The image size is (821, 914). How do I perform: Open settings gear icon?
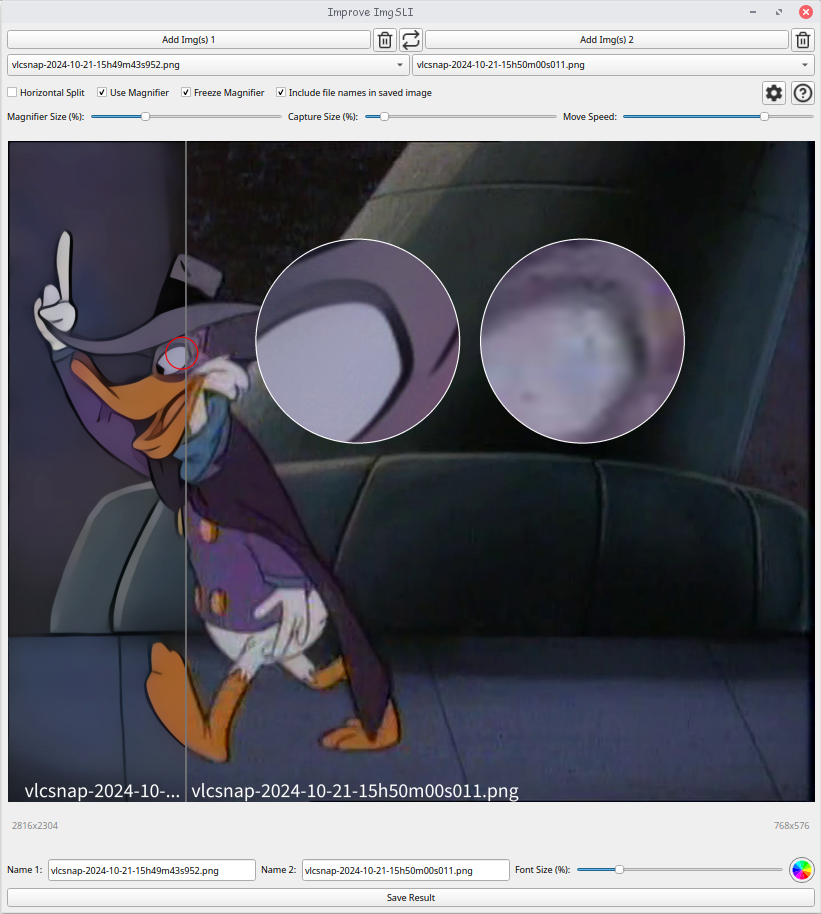point(774,93)
